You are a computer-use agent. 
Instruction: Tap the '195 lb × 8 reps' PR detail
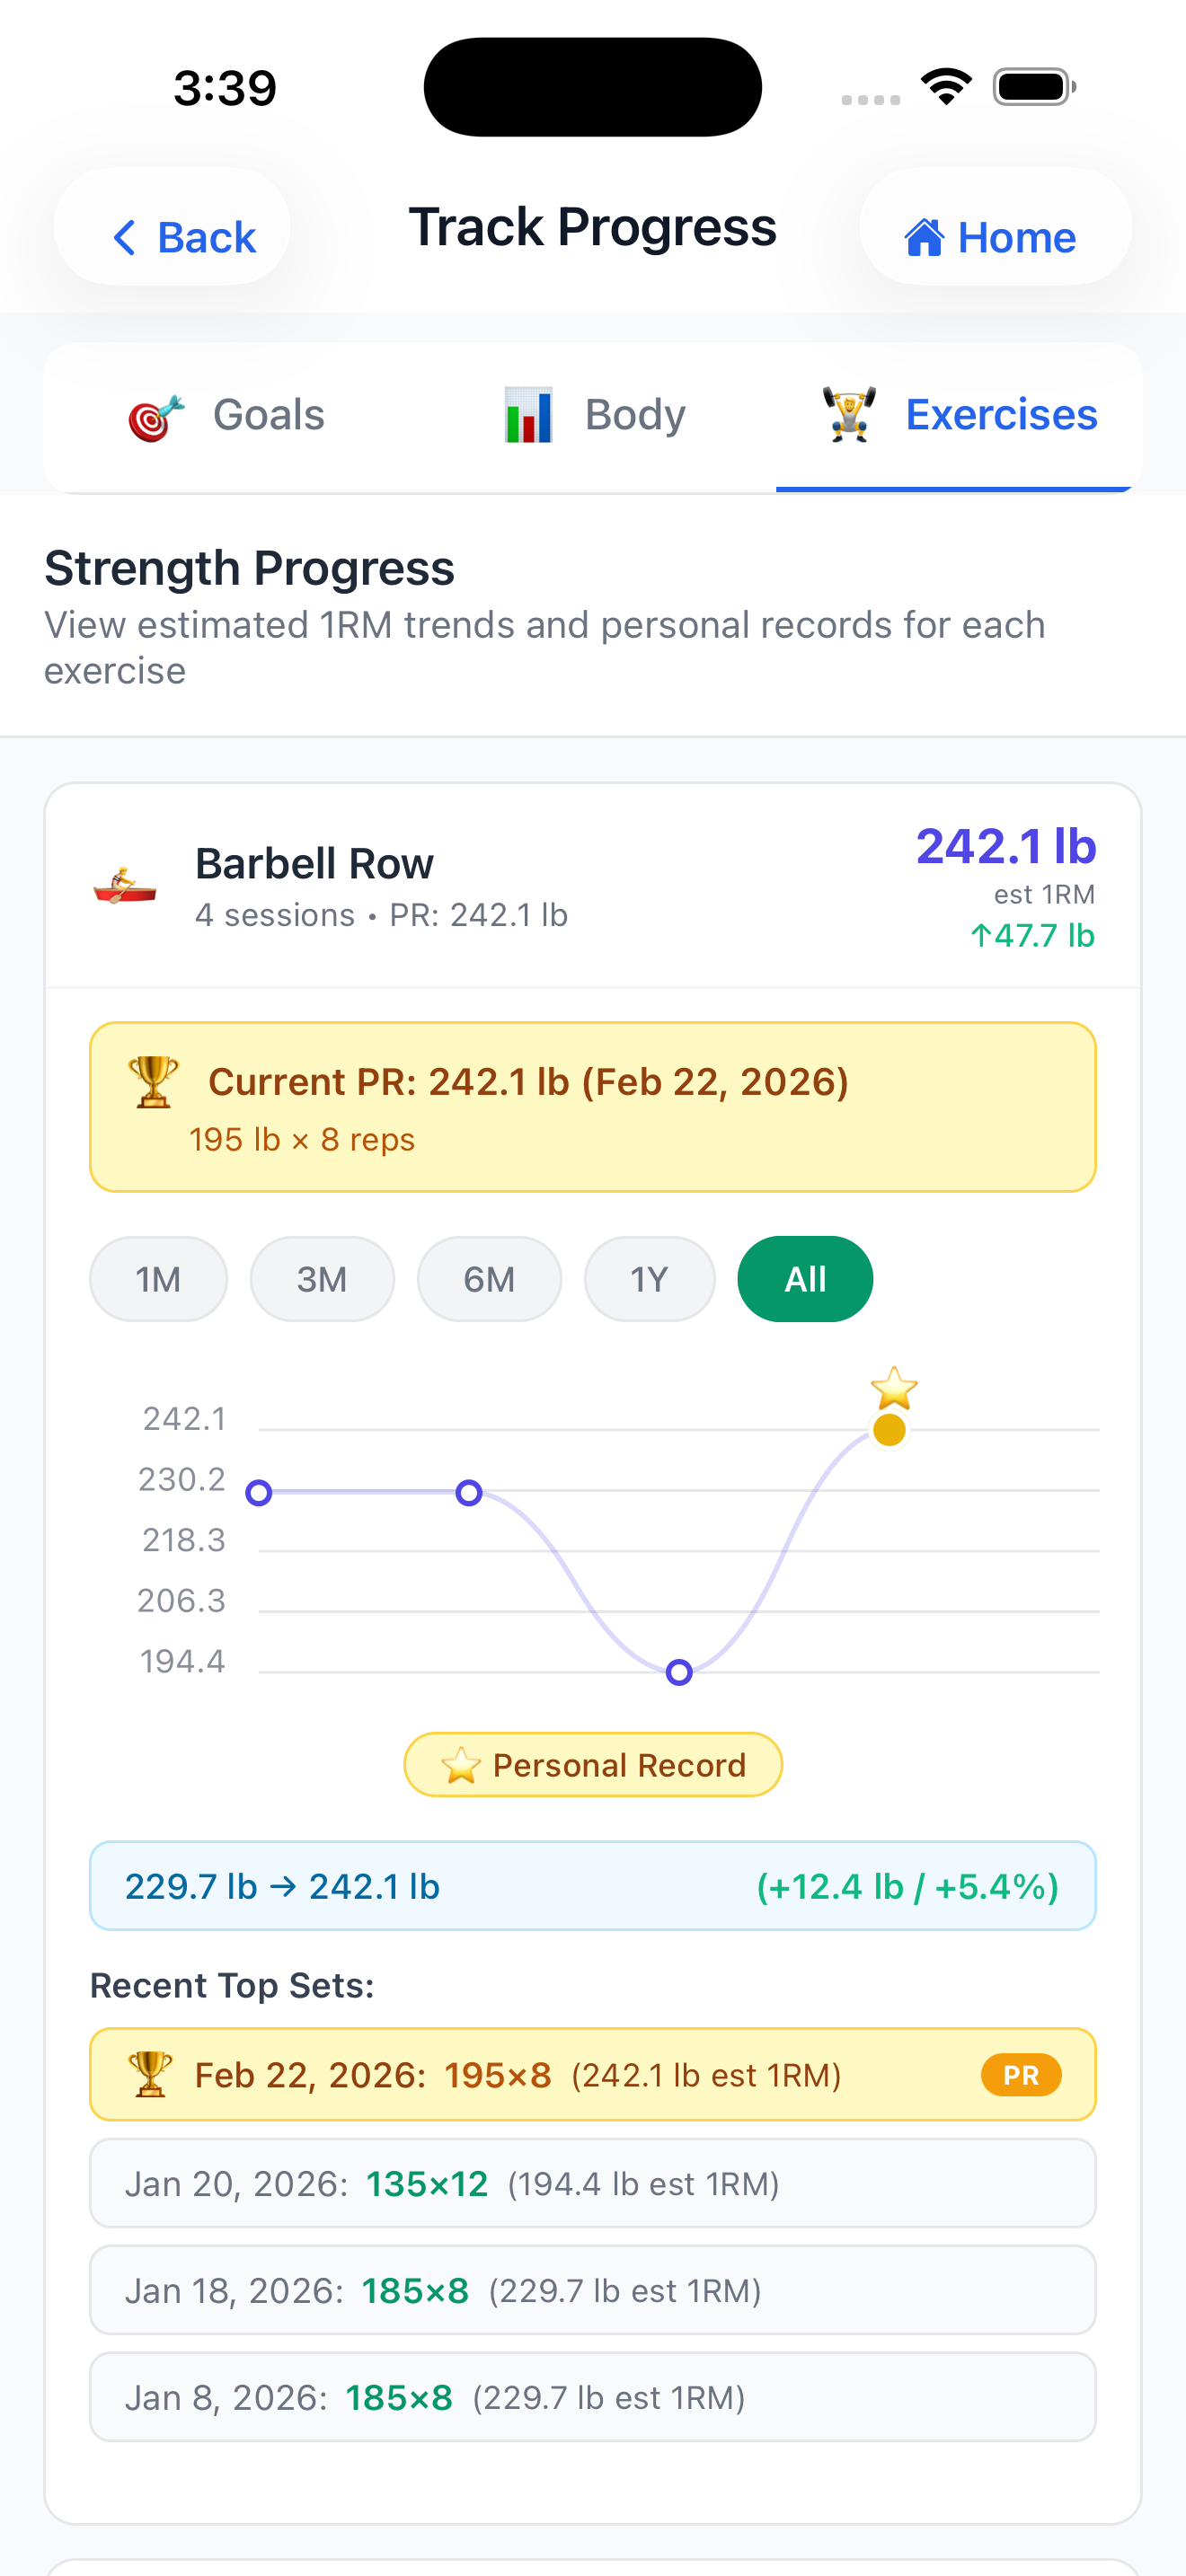[x=302, y=1140]
